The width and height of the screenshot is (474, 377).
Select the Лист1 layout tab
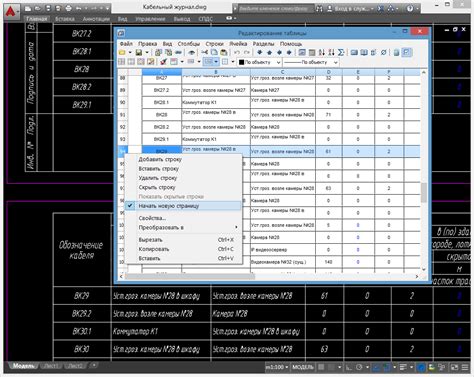51,366
